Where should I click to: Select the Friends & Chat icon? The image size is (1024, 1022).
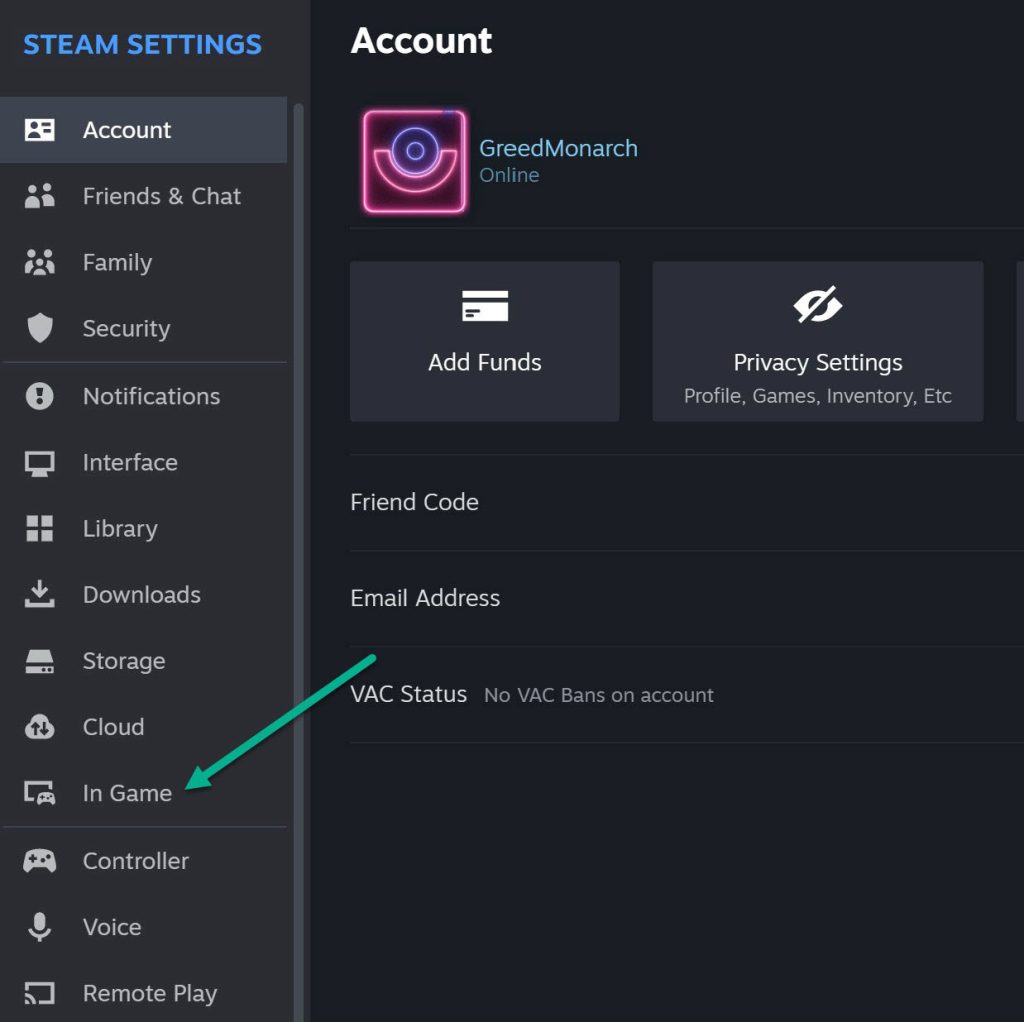click(x=40, y=196)
